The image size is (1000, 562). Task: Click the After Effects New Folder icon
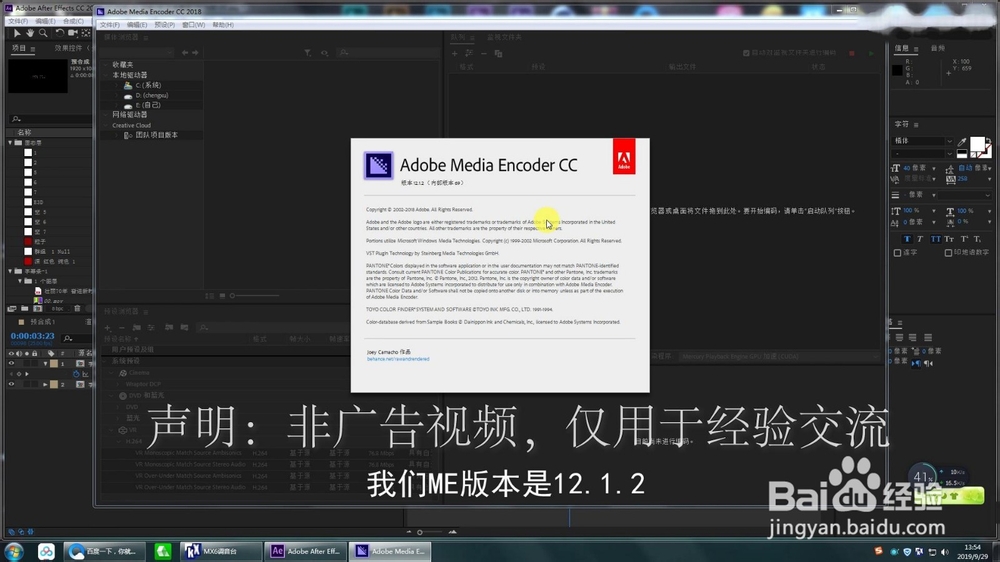click(x=24, y=309)
